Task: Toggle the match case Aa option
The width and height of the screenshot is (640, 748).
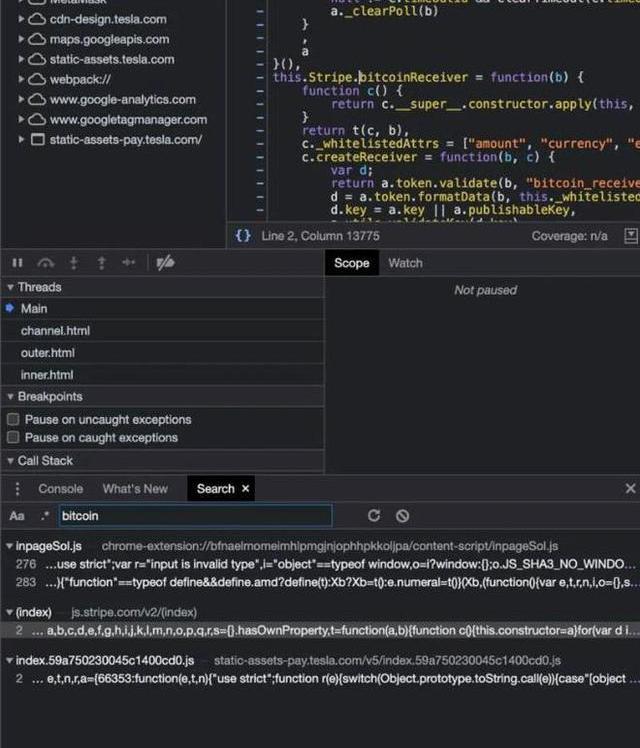Action: coord(17,516)
